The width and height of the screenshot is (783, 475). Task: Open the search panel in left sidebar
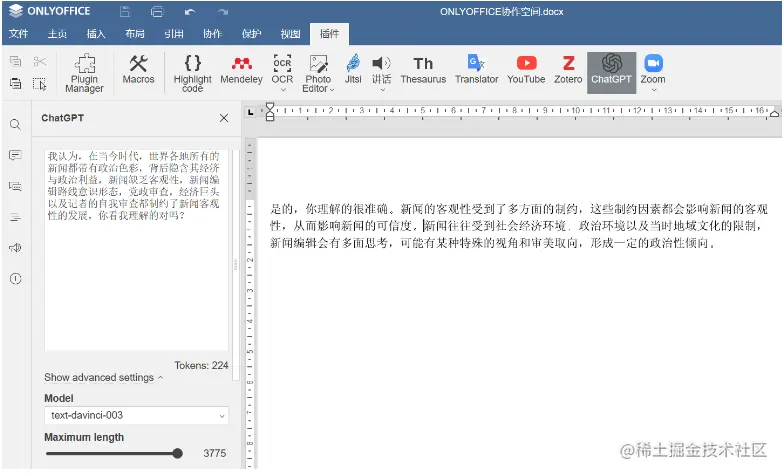coord(15,124)
